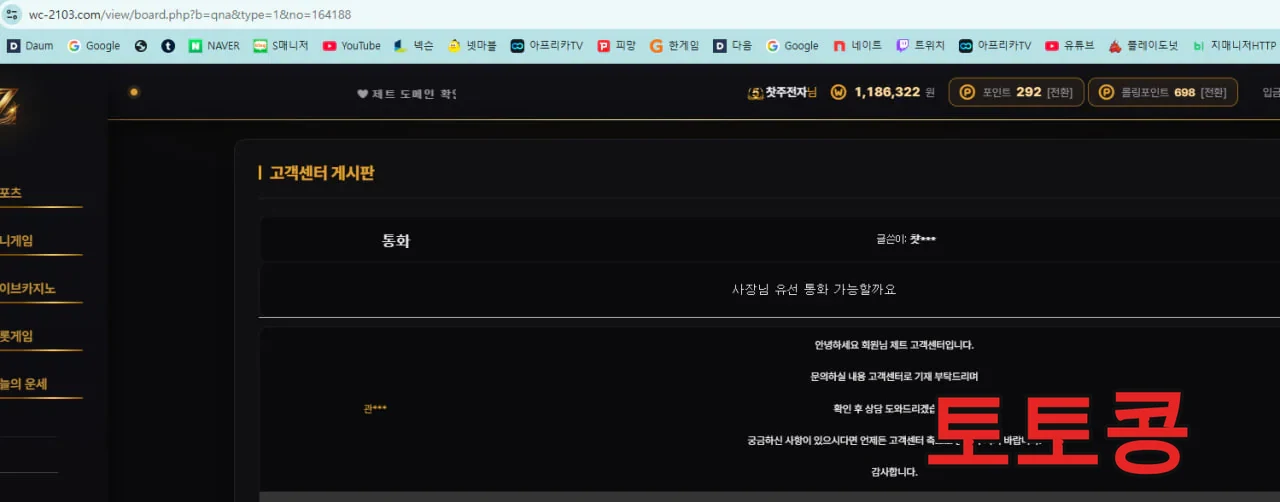Click the post title 통화
1280x502 pixels.
(396, 240)
